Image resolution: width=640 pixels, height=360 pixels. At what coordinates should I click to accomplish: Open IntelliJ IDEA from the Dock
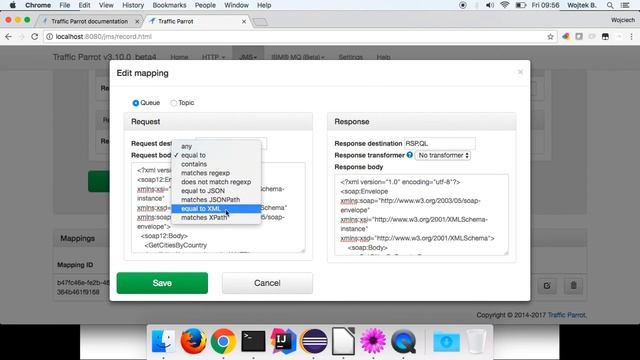point(283,340)
